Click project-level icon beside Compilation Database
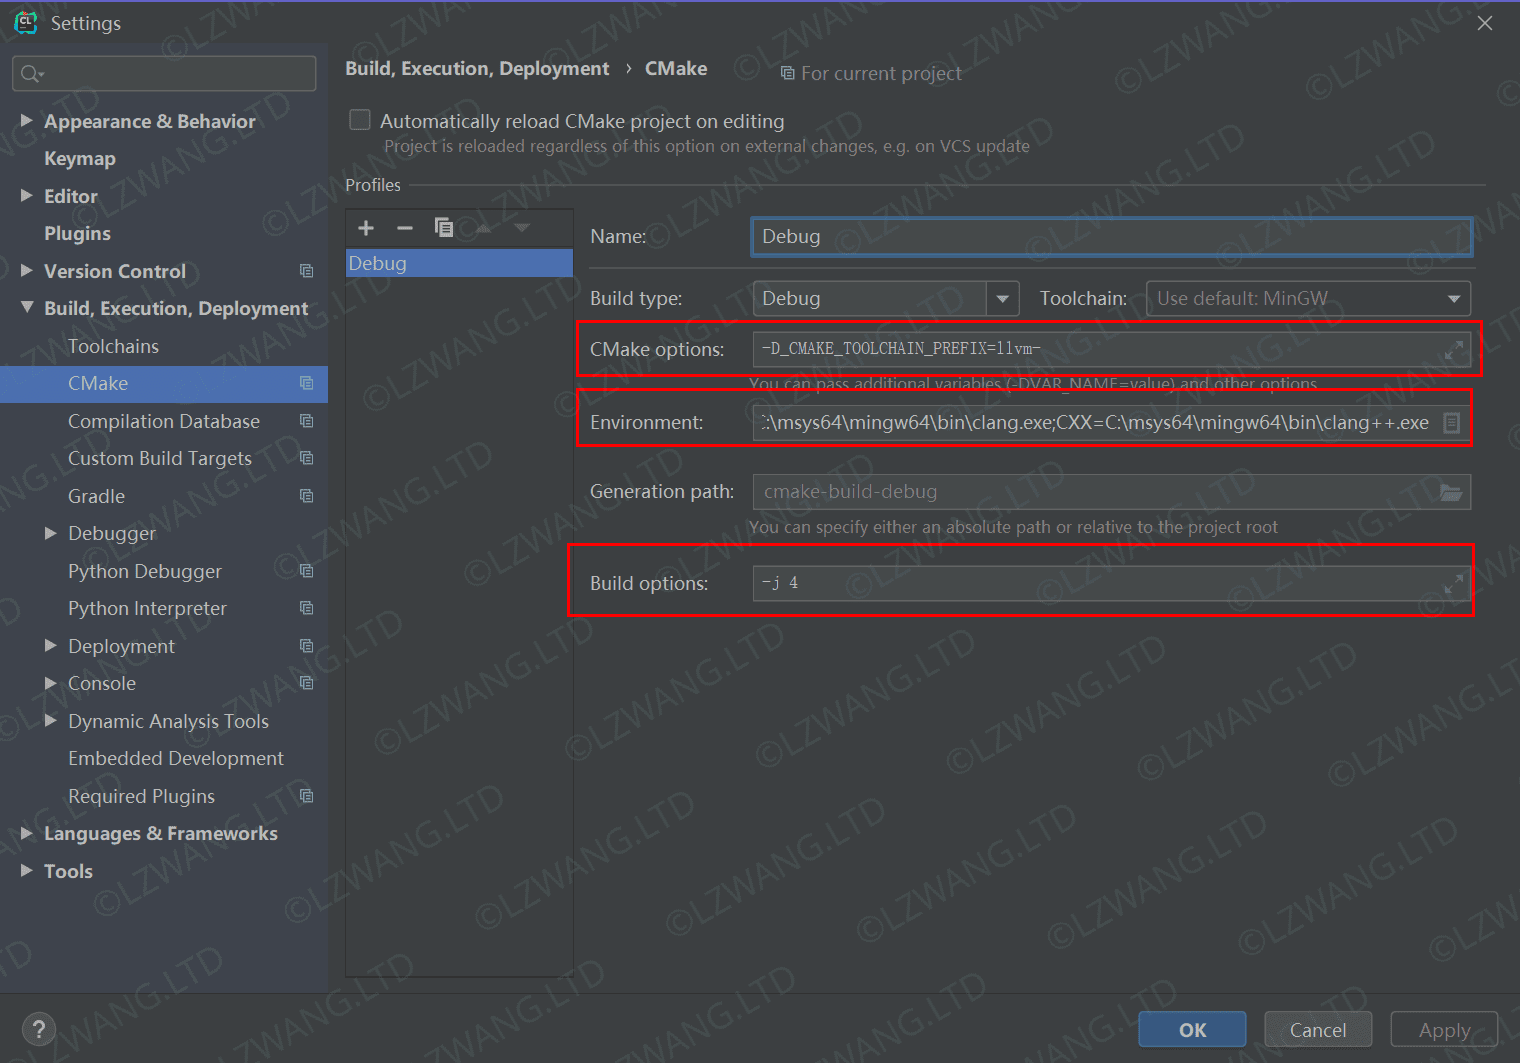Image resolution: width=1520 pixels, height=1063 pixels. [x=306, y=421]
